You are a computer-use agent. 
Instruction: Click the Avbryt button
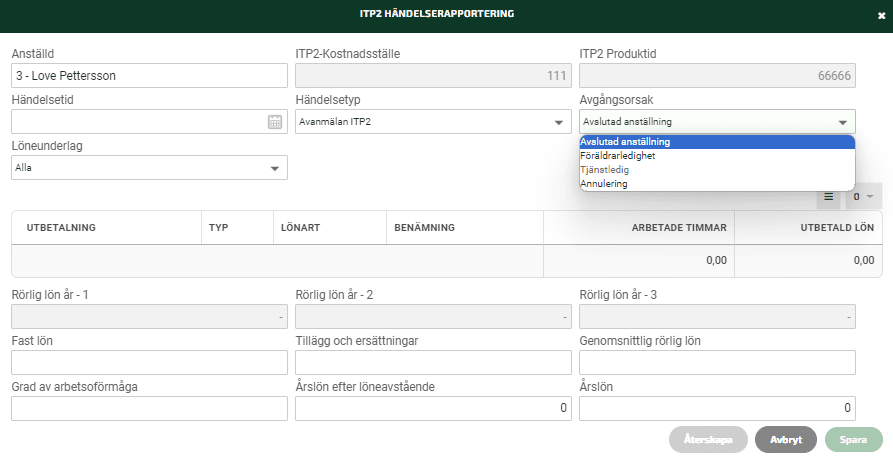(x=786, y=439)
